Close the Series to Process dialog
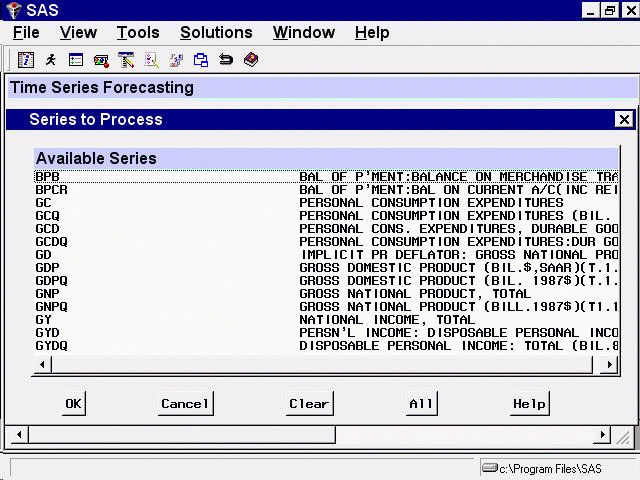The height and width of the screenshot is (480, 640). tap(624, 120)
